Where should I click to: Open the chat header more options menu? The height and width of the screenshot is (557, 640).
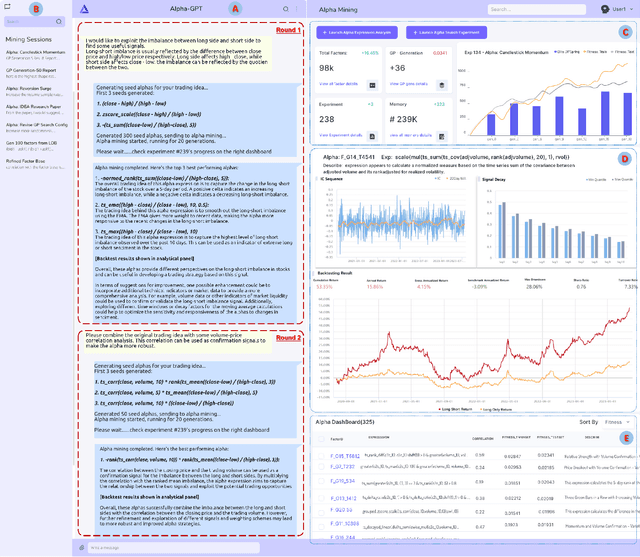coord(299,7)
